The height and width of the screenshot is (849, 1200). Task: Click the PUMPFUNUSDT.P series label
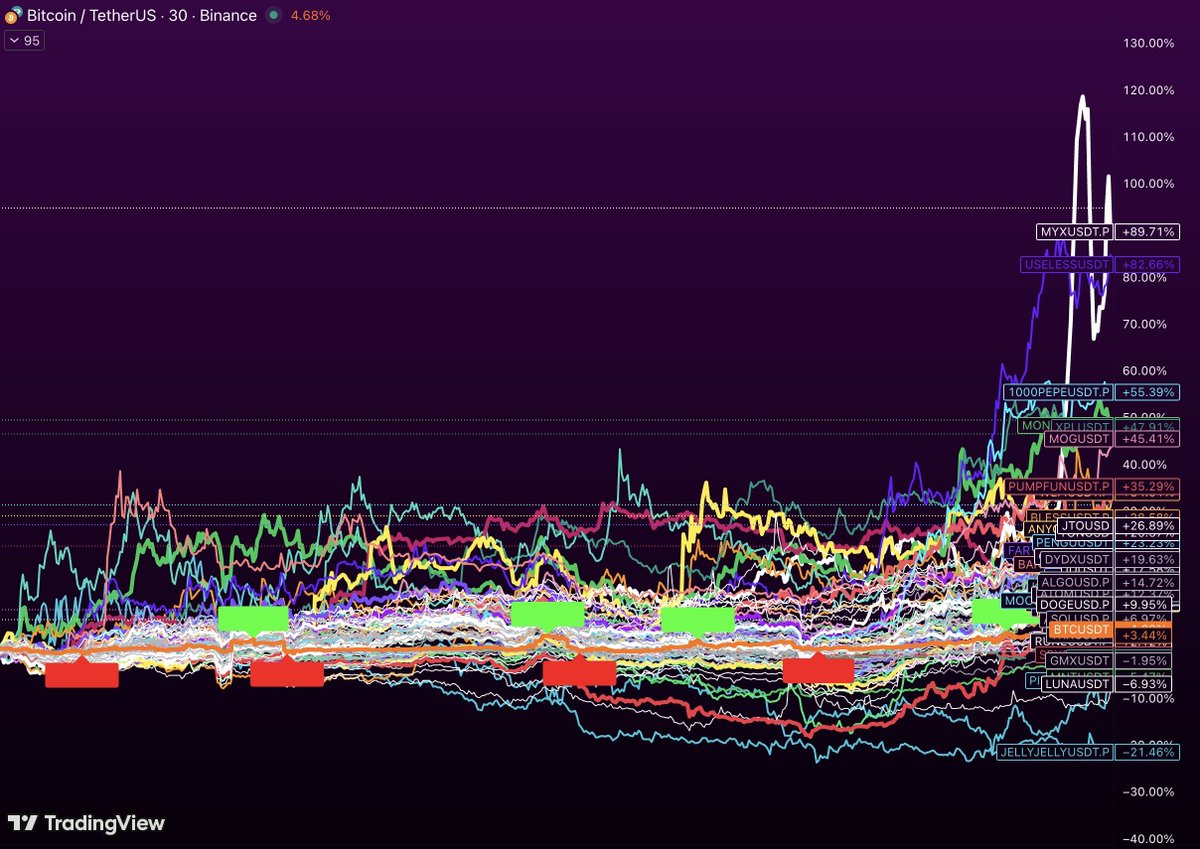(1058, 486)
